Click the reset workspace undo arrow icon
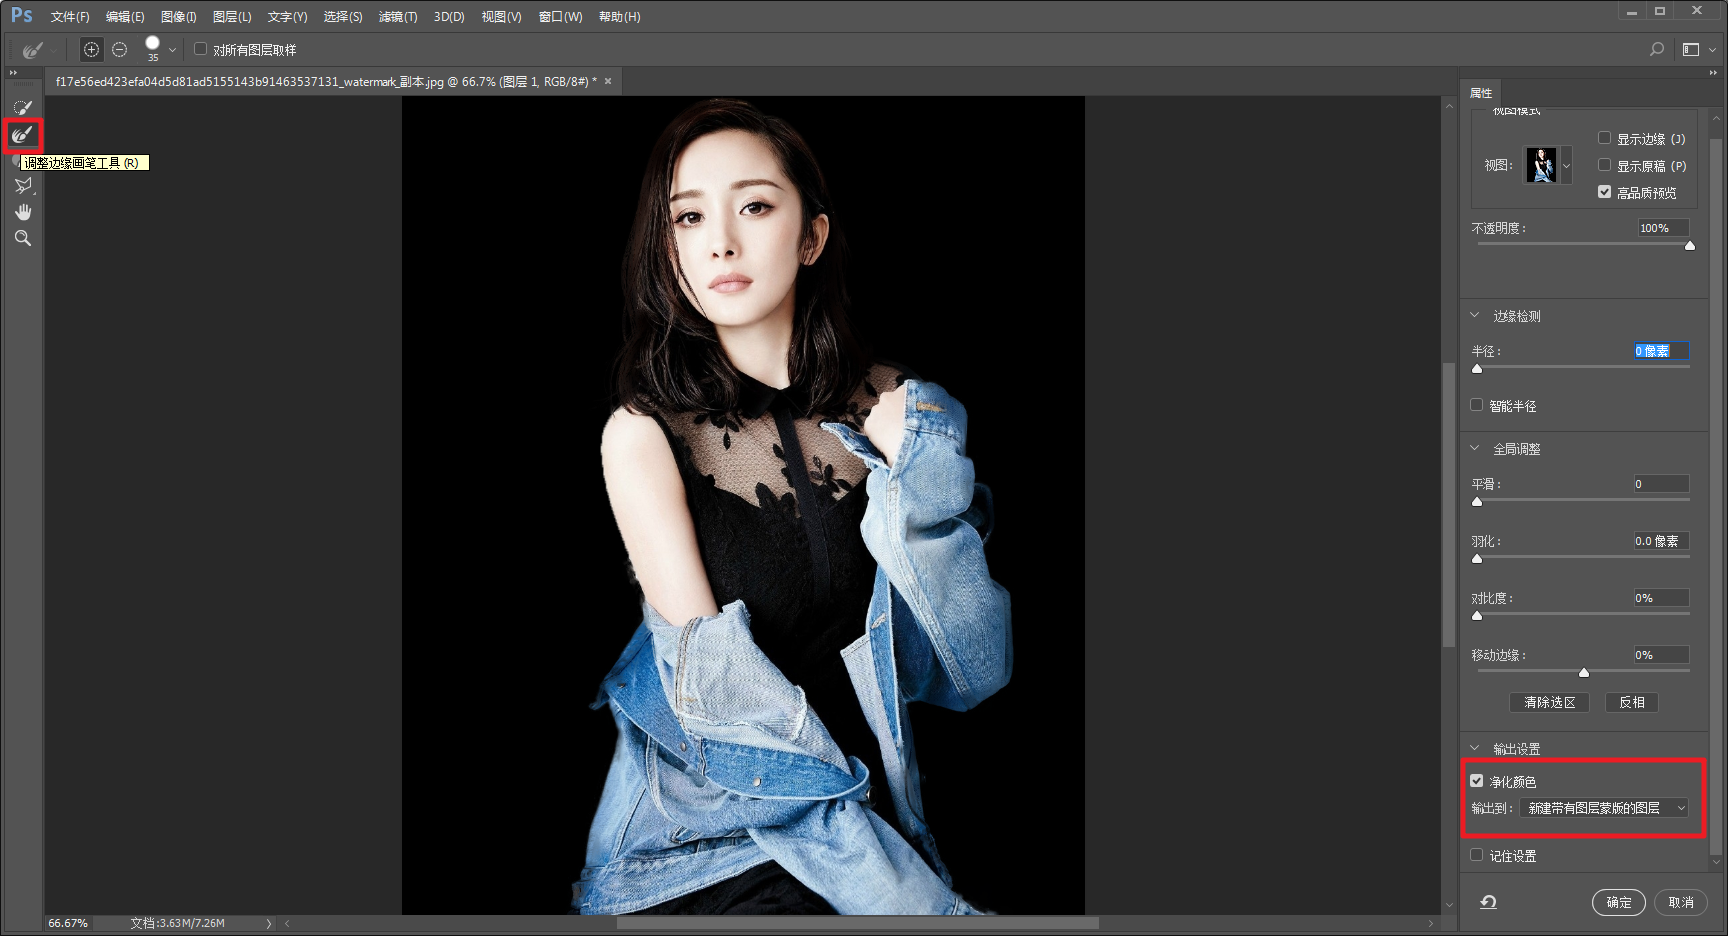Image resolution: width=1728 pixels, height=936 pixels. [1488, 902]
